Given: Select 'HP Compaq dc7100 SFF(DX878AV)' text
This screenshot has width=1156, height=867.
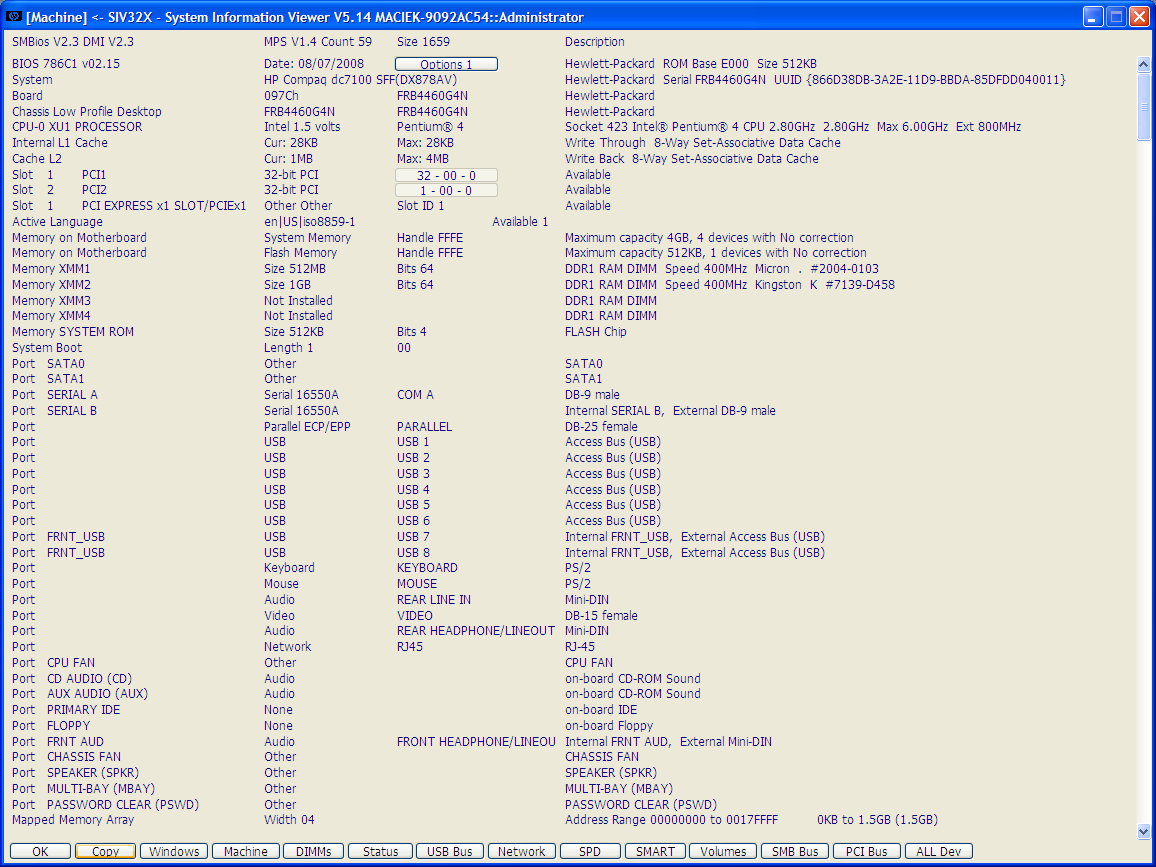Looking at the screenshot, I should click(x=361, y=80).
